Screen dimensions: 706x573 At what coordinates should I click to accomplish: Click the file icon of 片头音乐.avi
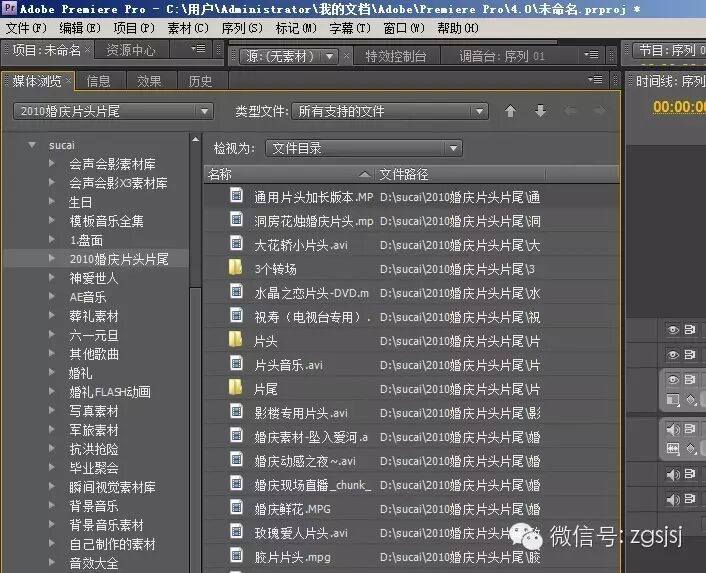click(236, 364)
